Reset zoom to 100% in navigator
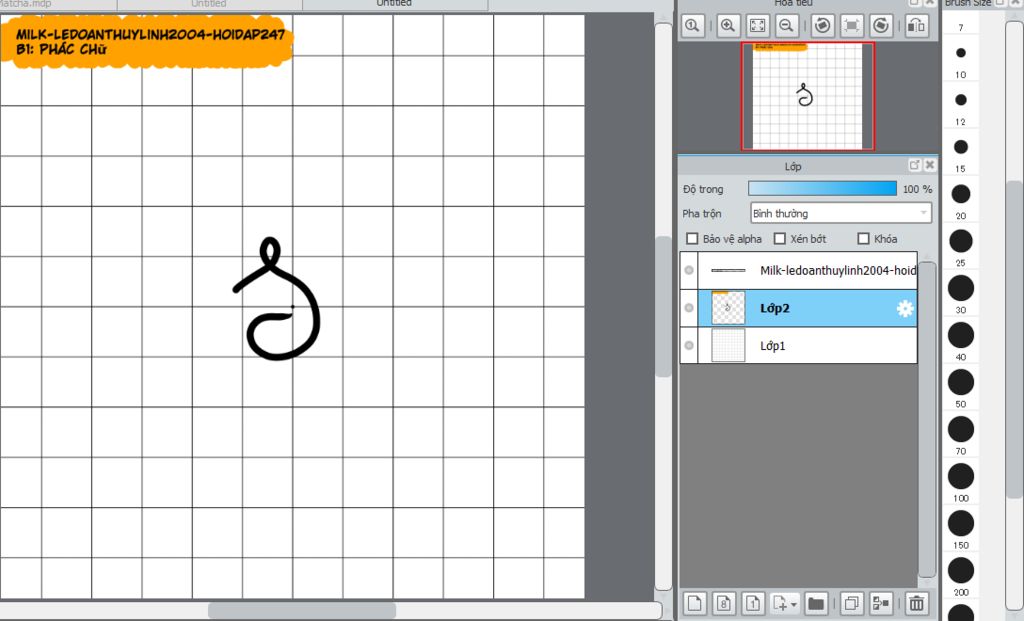The image size is (1024, 621). click(x=691, y=26)
